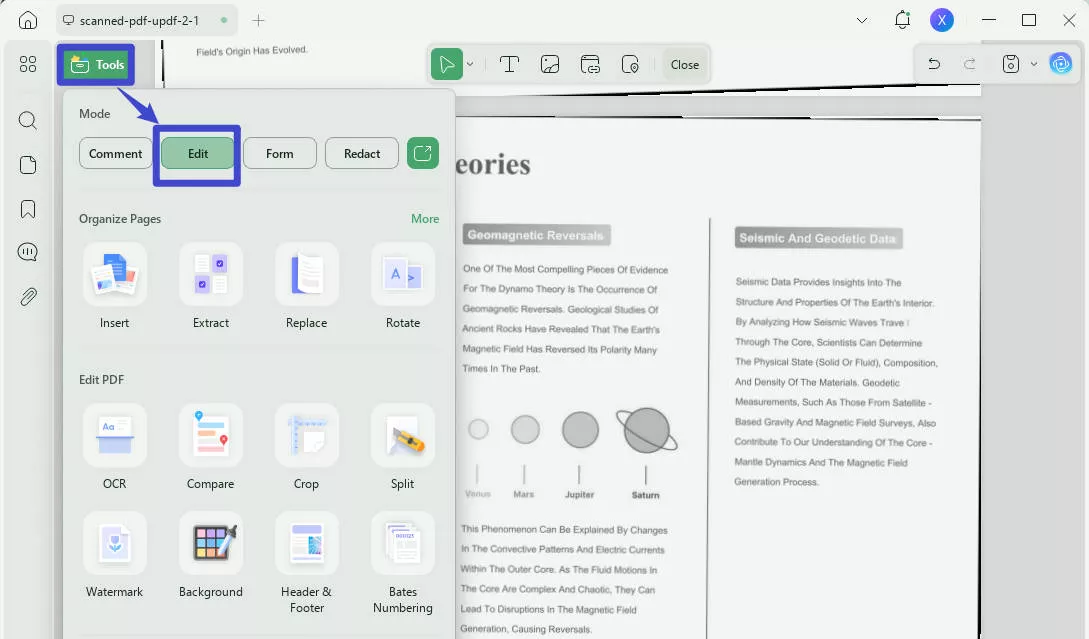Open the save options dropdown
This screenshot has height=639, width=1089.
tap(1035, 63)
